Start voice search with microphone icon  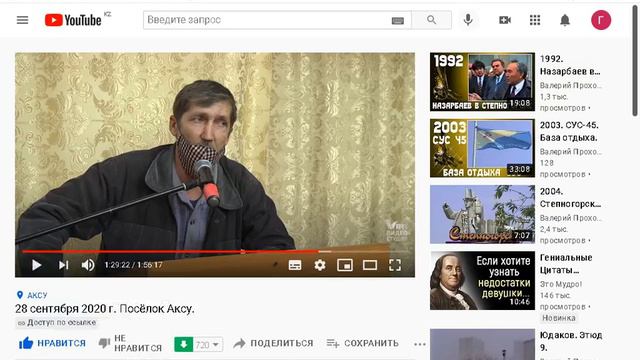pos(468,20)
